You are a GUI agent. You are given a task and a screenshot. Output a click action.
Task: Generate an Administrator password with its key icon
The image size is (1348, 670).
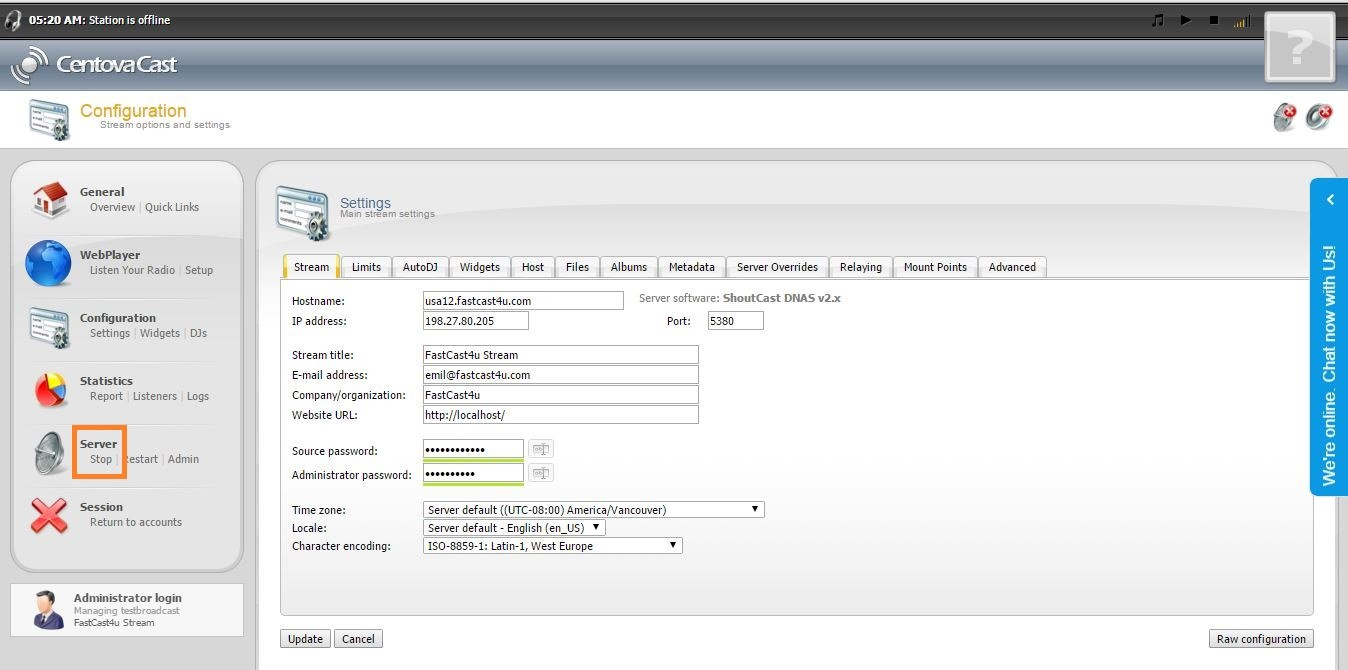pyautogui.click(x=541, y=473)
